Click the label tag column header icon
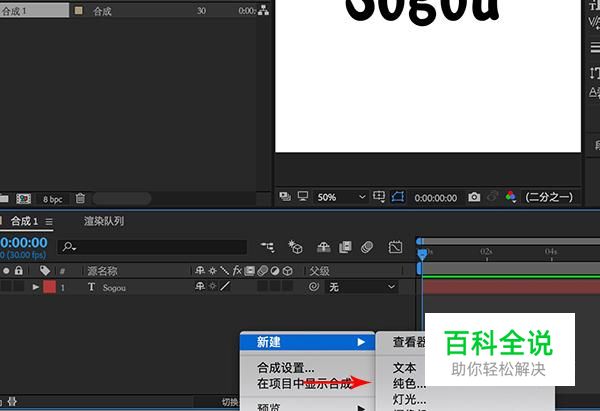The width and height of the screenshot is (600, 411). 45,271
